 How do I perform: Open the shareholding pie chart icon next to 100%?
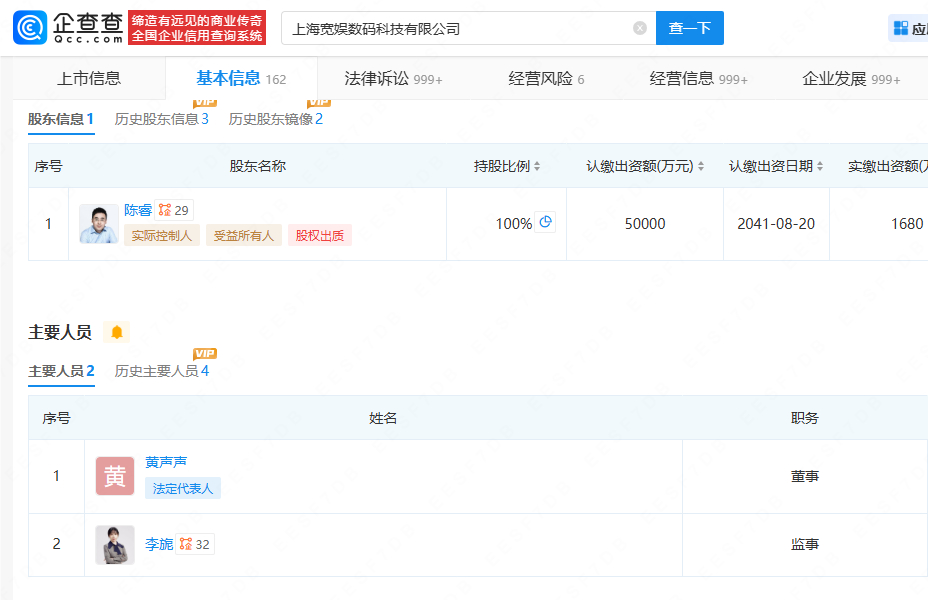tap(545, 222)
